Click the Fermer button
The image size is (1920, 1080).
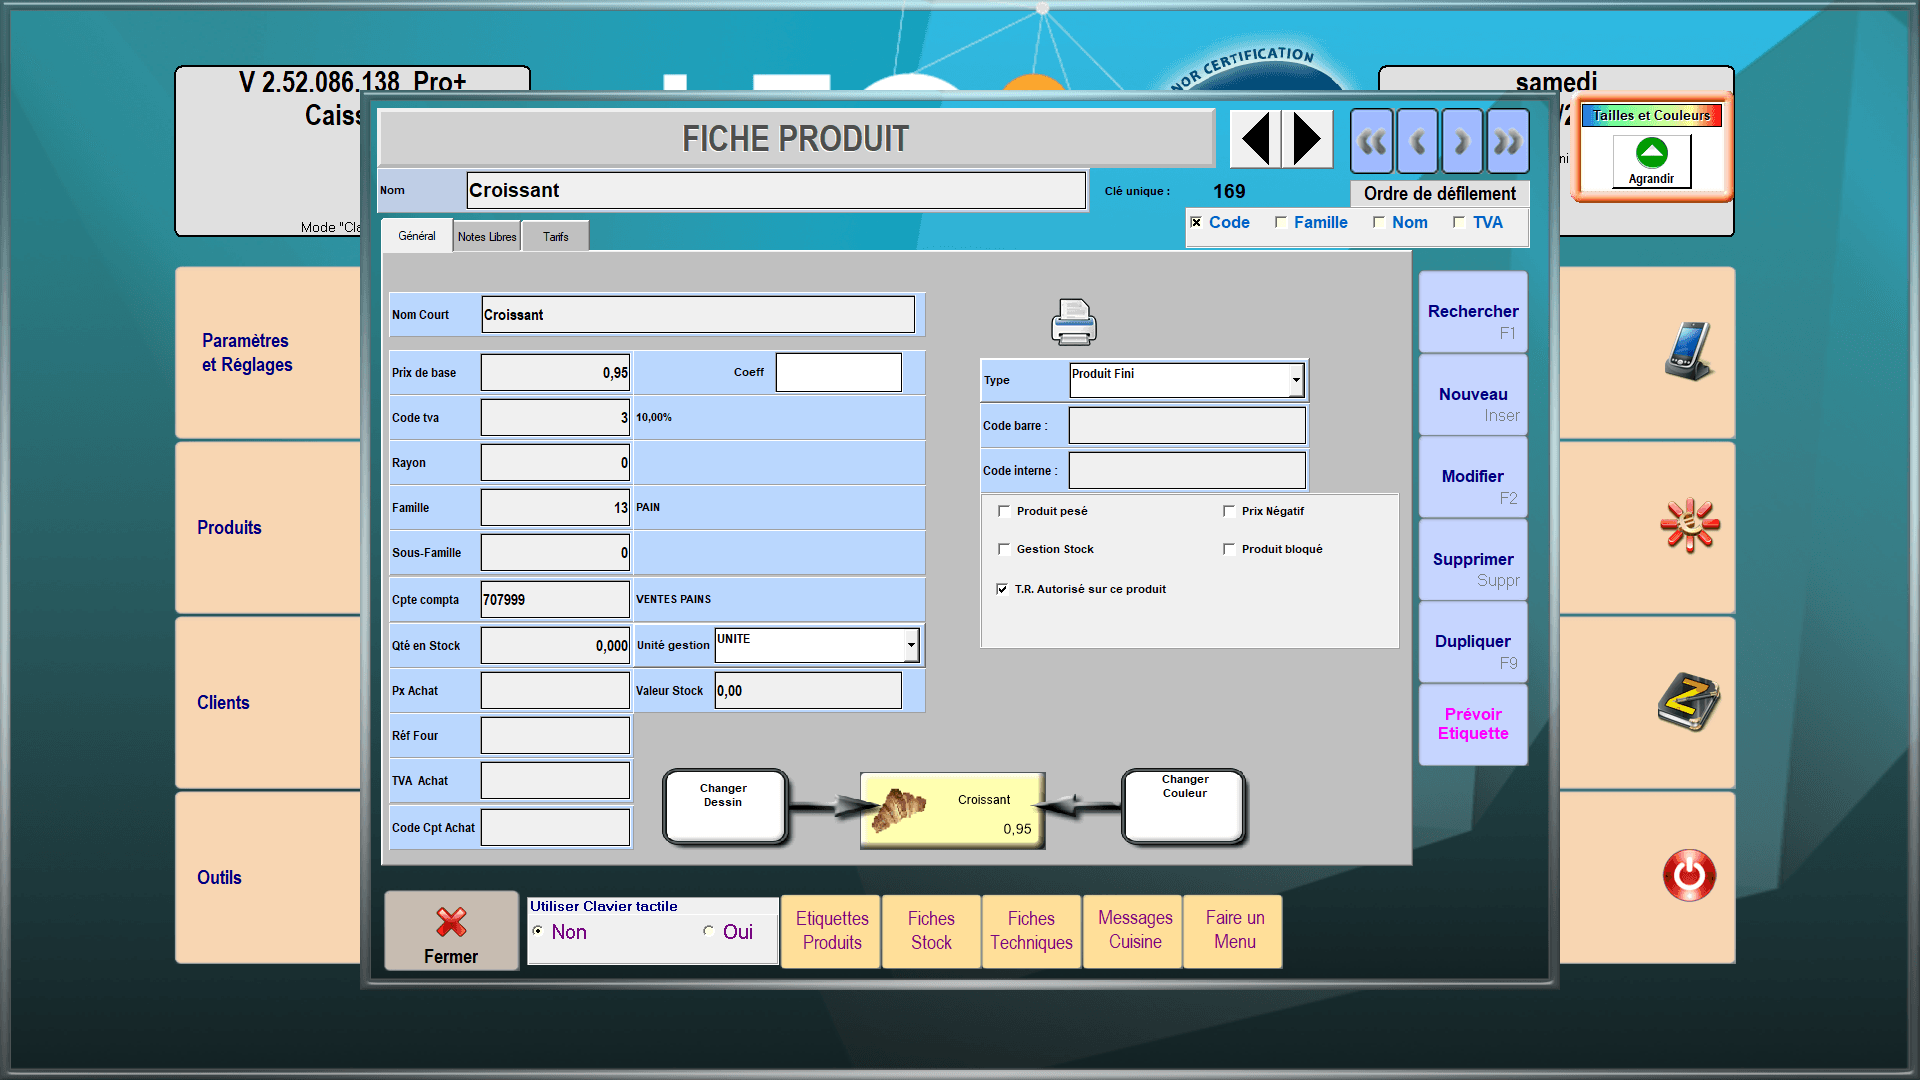(451, 932)
